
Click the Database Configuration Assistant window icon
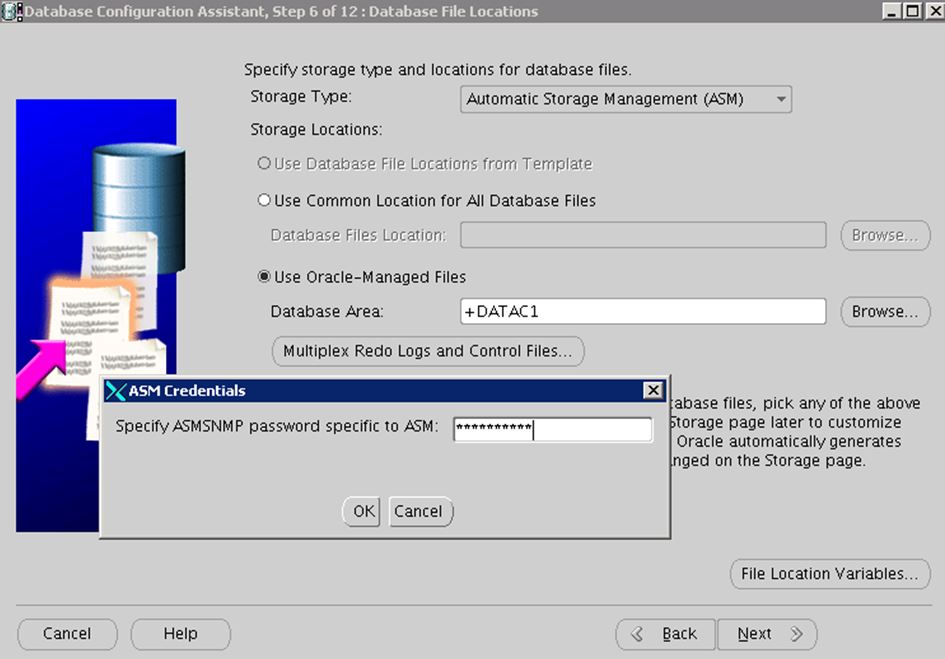click(10, 11)
